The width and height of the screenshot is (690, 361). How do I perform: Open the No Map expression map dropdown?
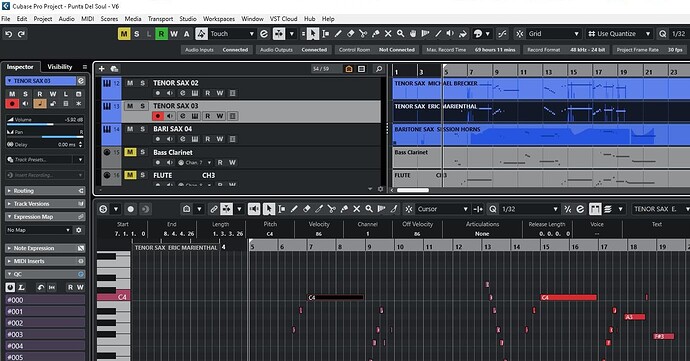(x=38, y=230)
